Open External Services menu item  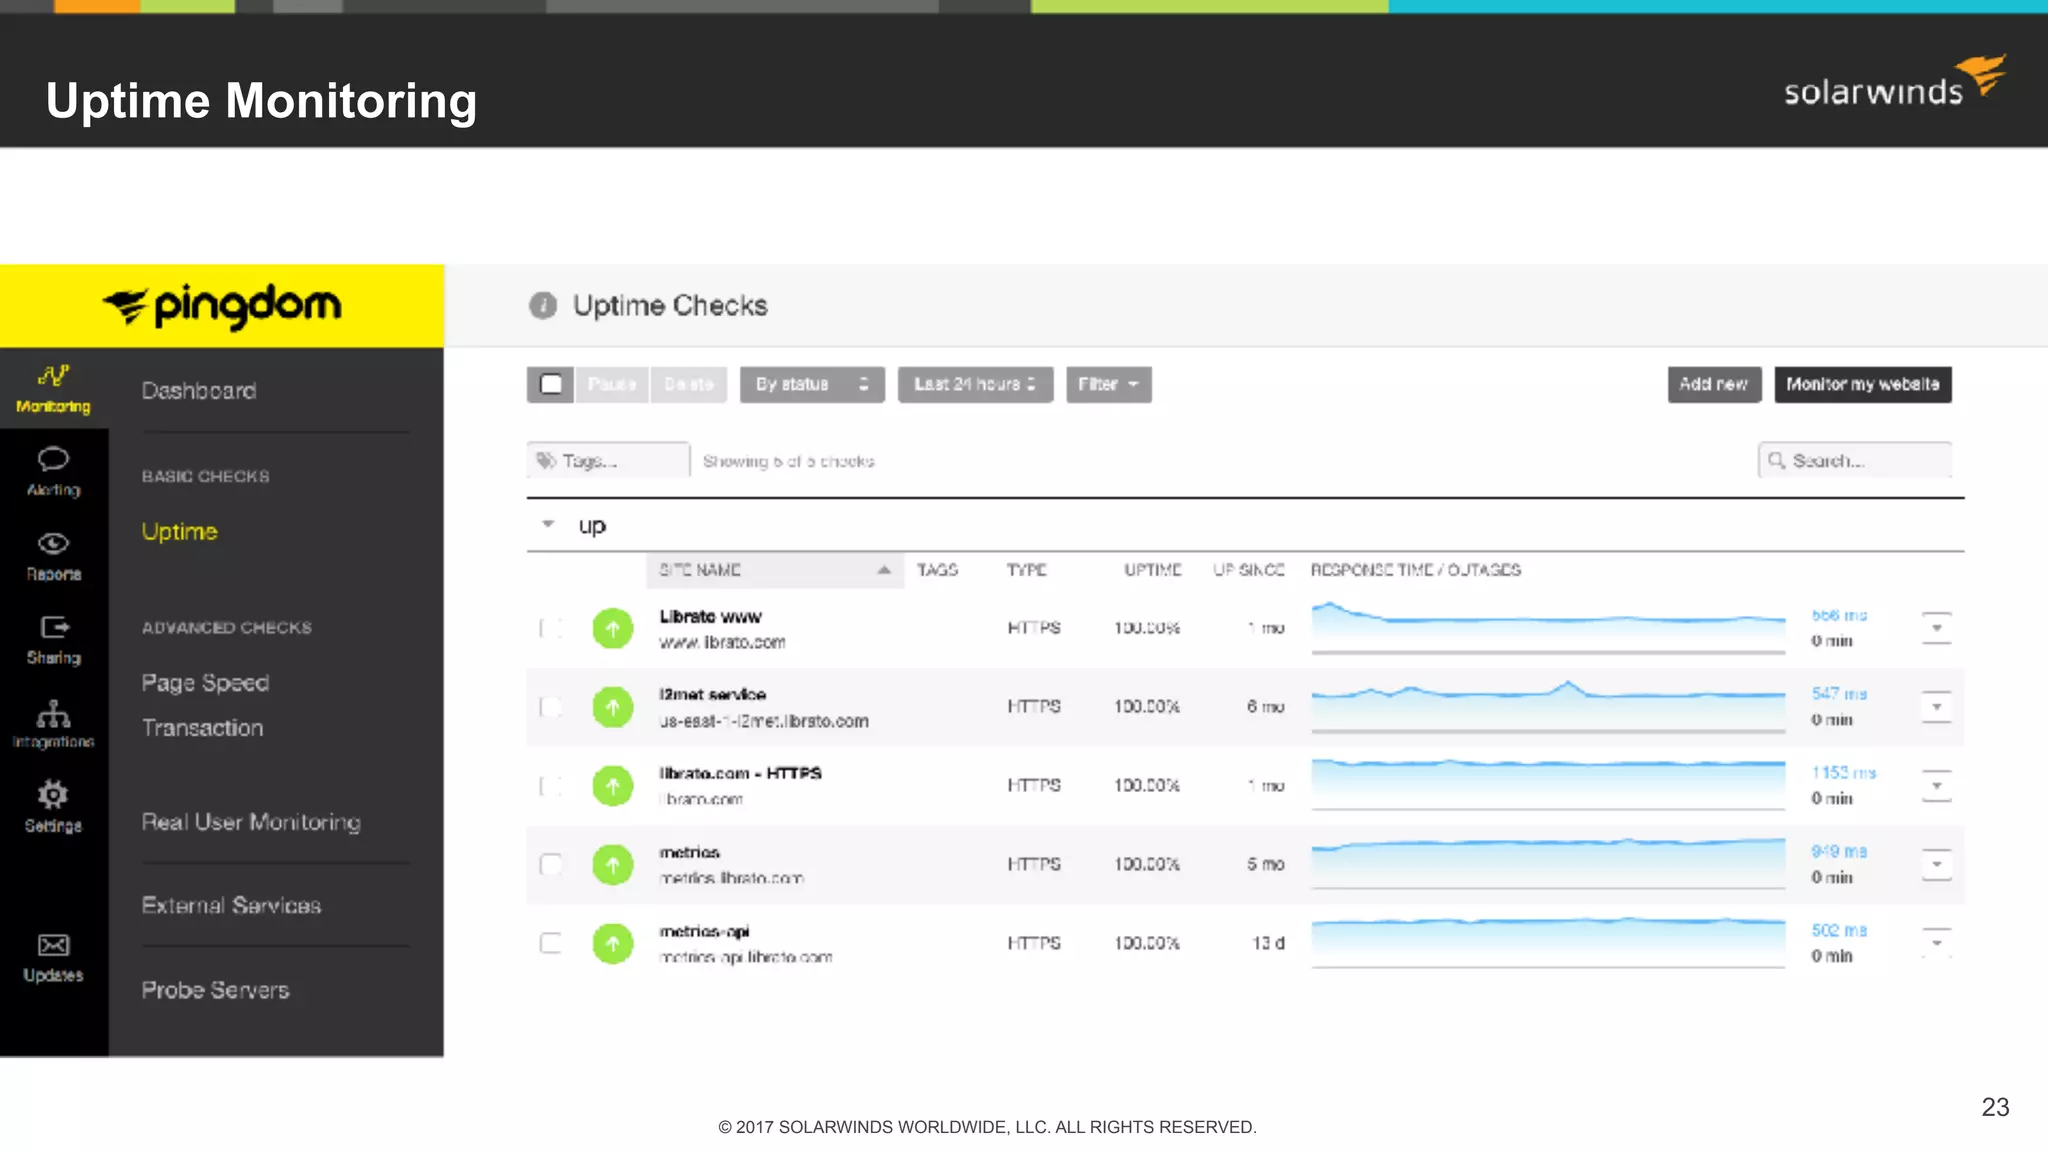pyautogui.click(x=231, y=906)
